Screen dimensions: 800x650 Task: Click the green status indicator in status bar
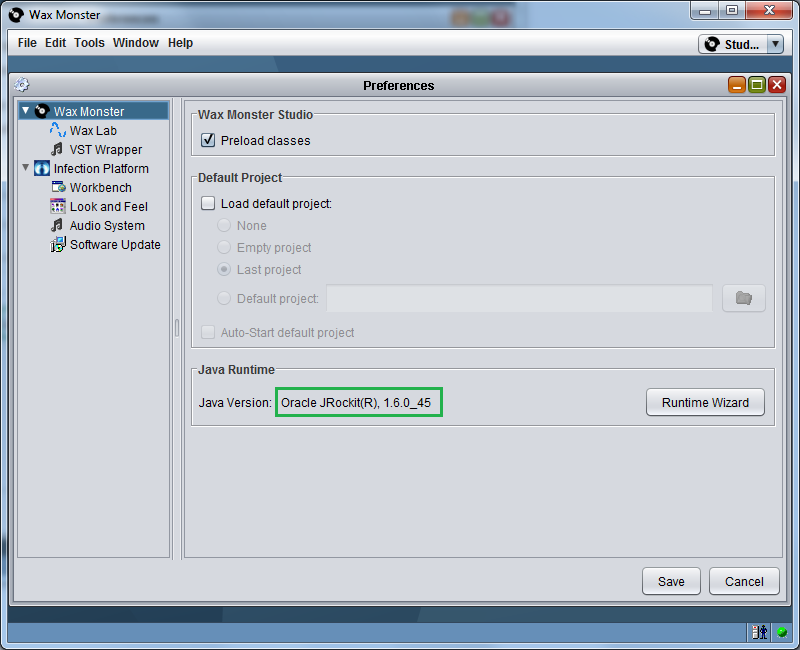(781, 632)
